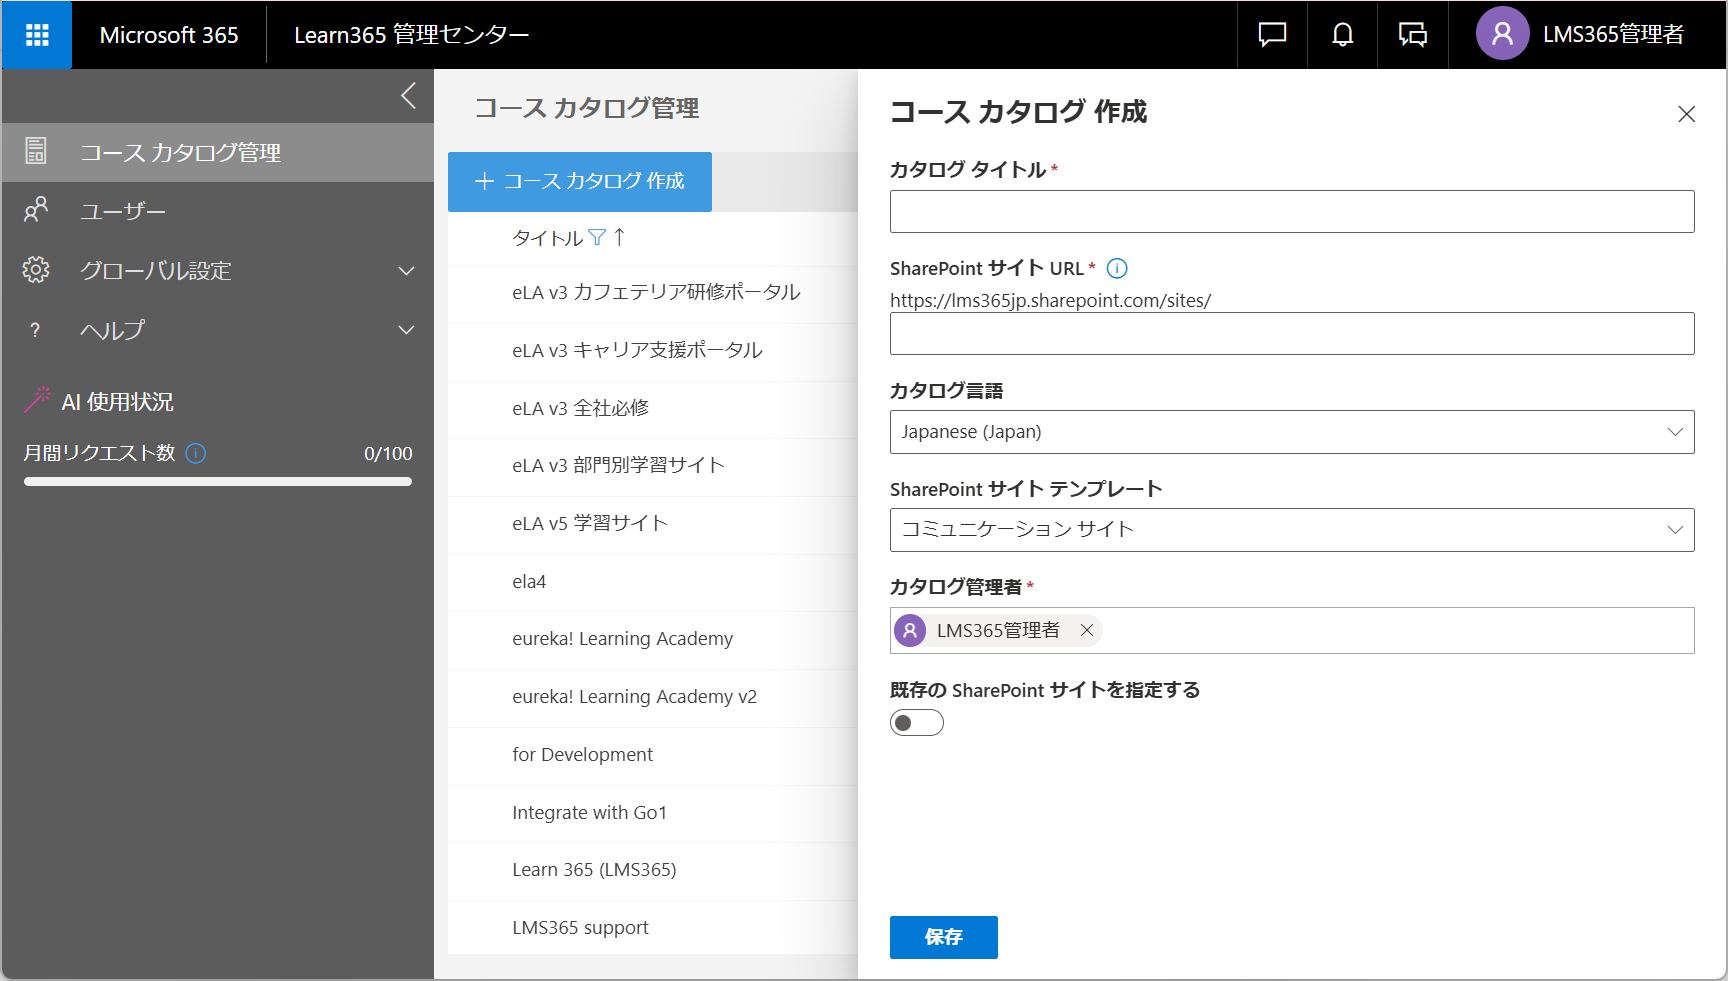The image size is (1728, 981).
Task: Show info for SharePoint サイト URL
Action: tap(1117, 268)
